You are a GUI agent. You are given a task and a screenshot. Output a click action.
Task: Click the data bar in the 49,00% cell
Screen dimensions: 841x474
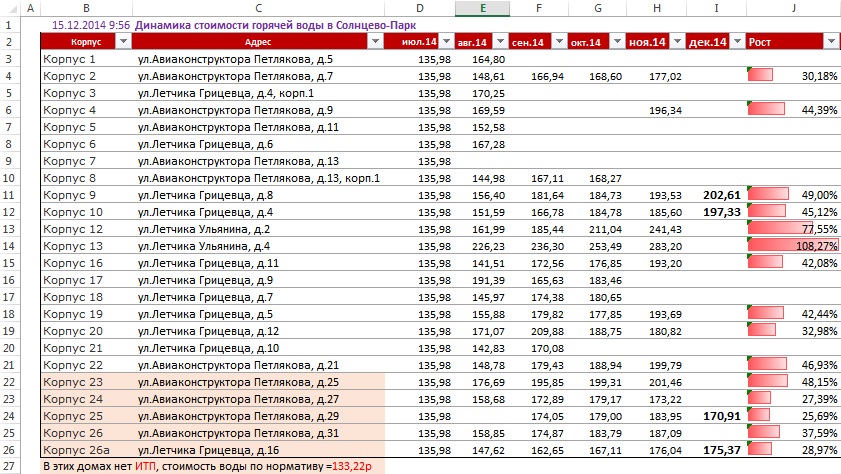point(768,194)
